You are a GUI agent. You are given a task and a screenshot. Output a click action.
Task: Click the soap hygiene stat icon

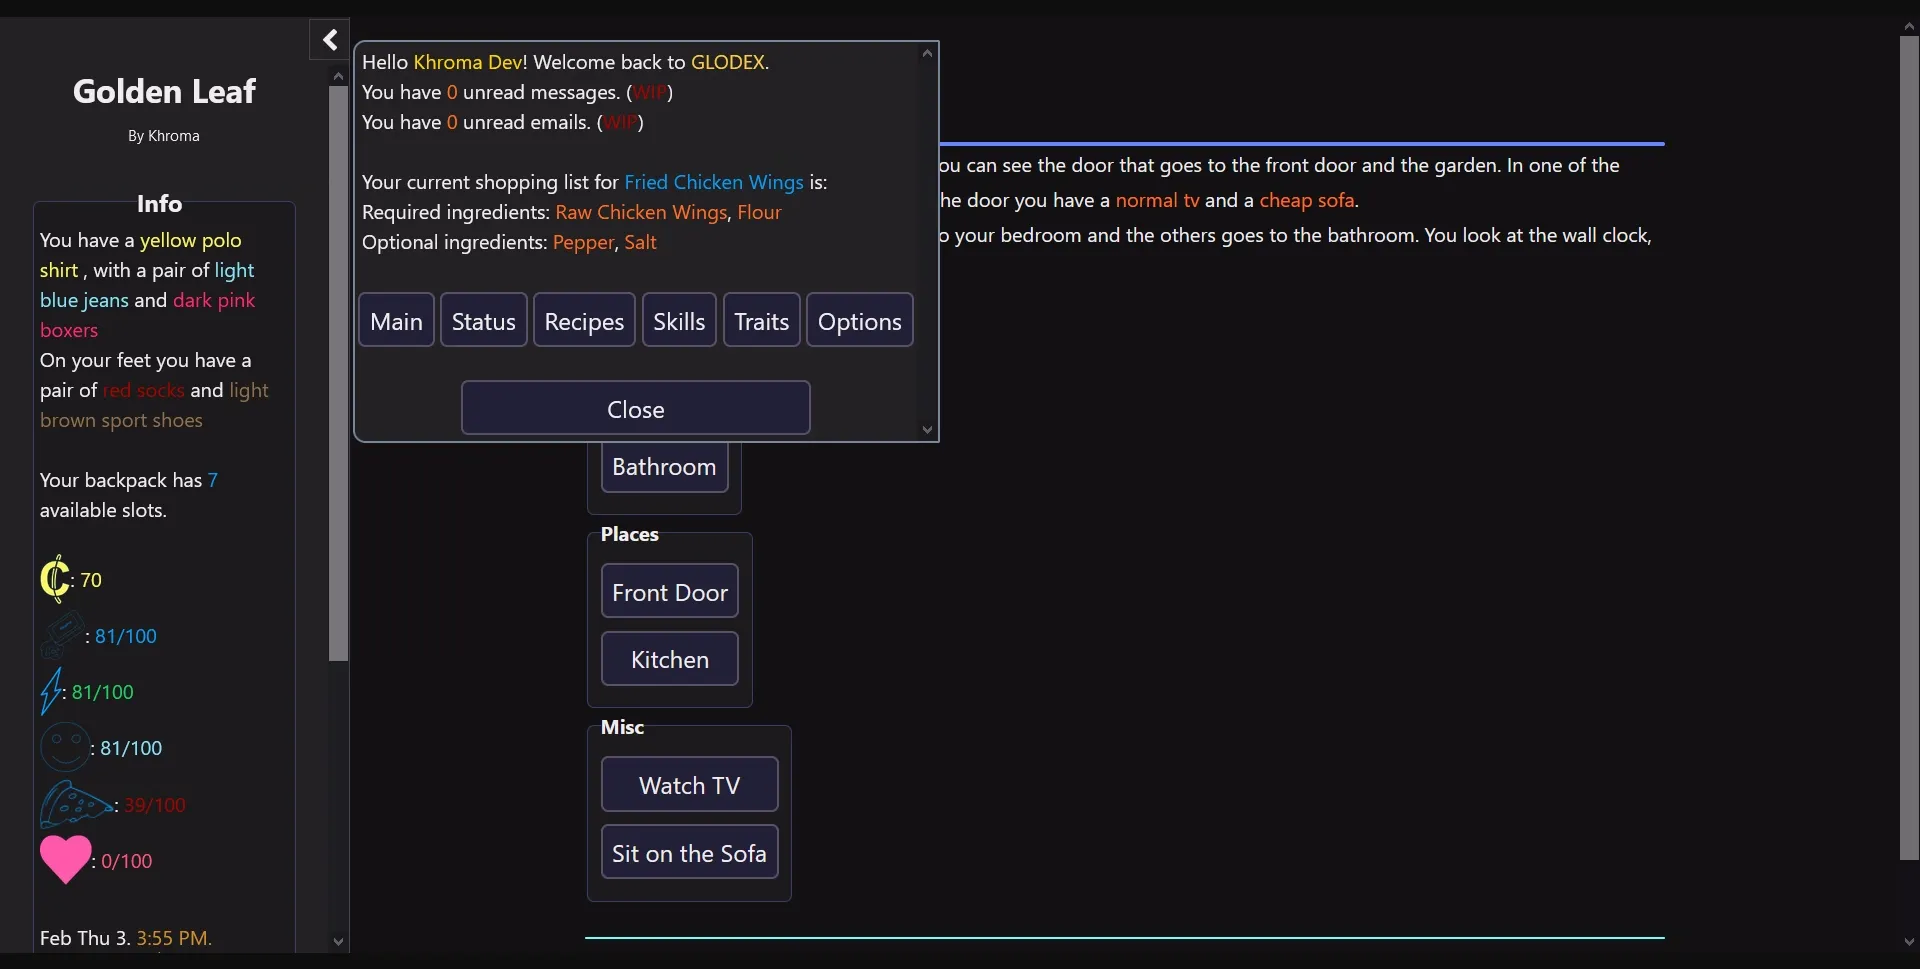61,636
